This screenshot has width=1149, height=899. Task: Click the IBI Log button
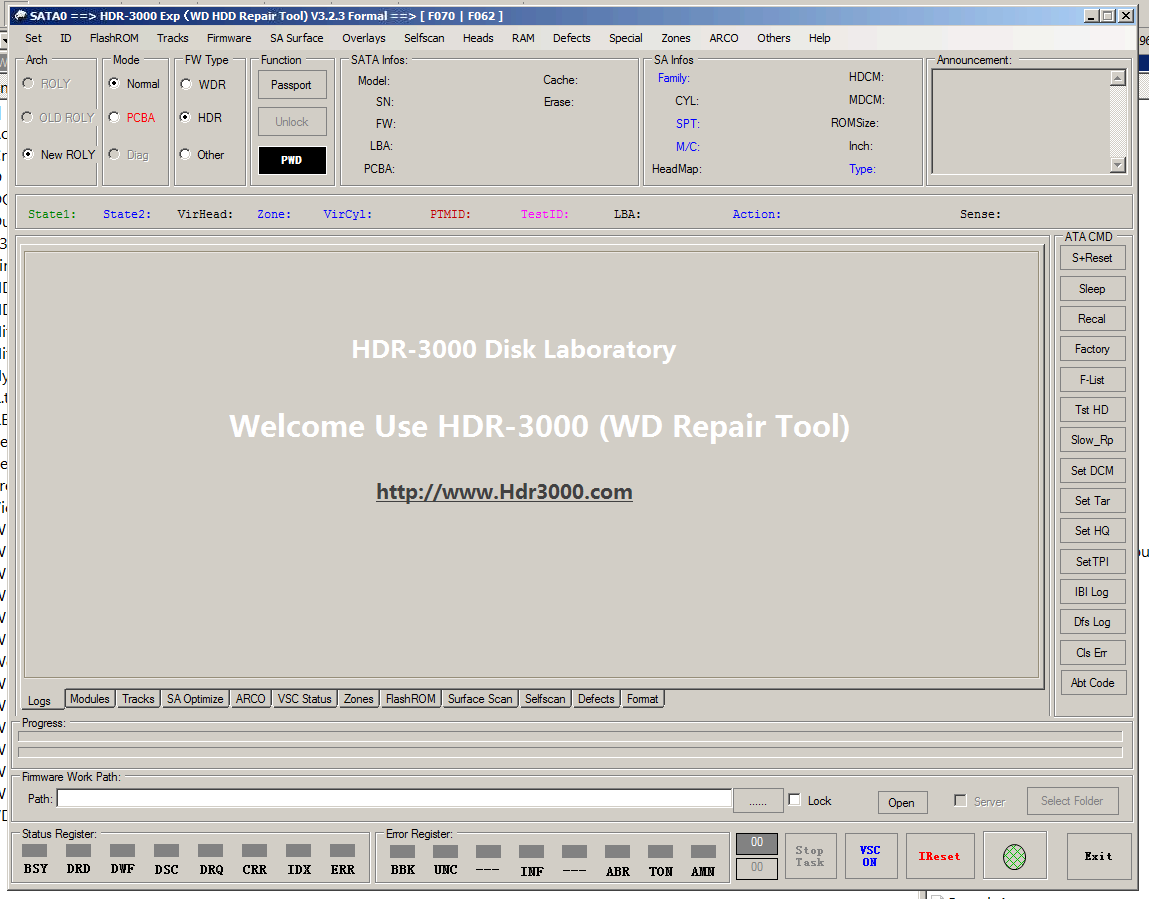1092,592
